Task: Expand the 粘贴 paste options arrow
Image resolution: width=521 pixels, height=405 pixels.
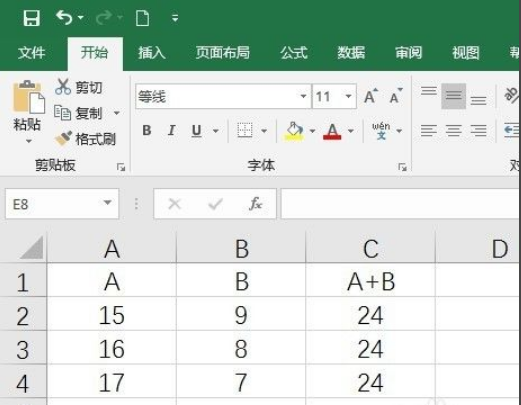Action: (29, 141)
